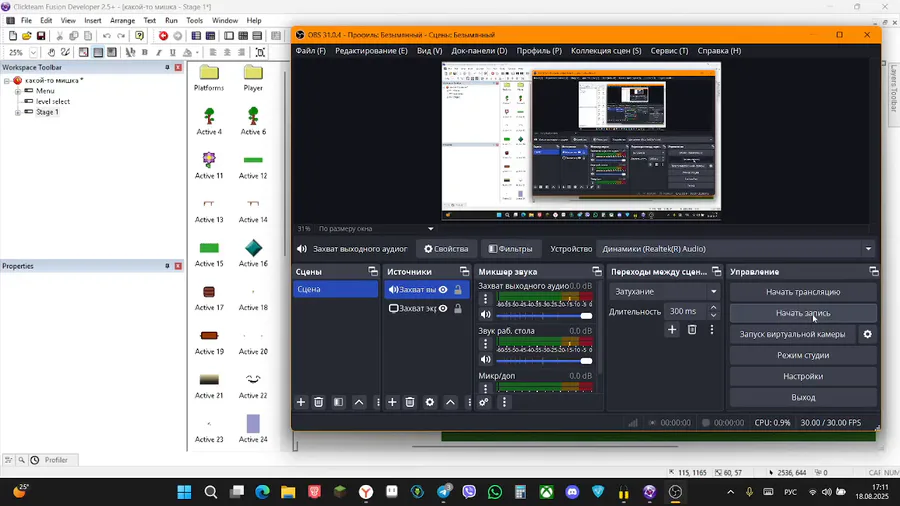The image size is (900, 506).
Task: Toggle lock for Захват экр source
Action: 458,309
